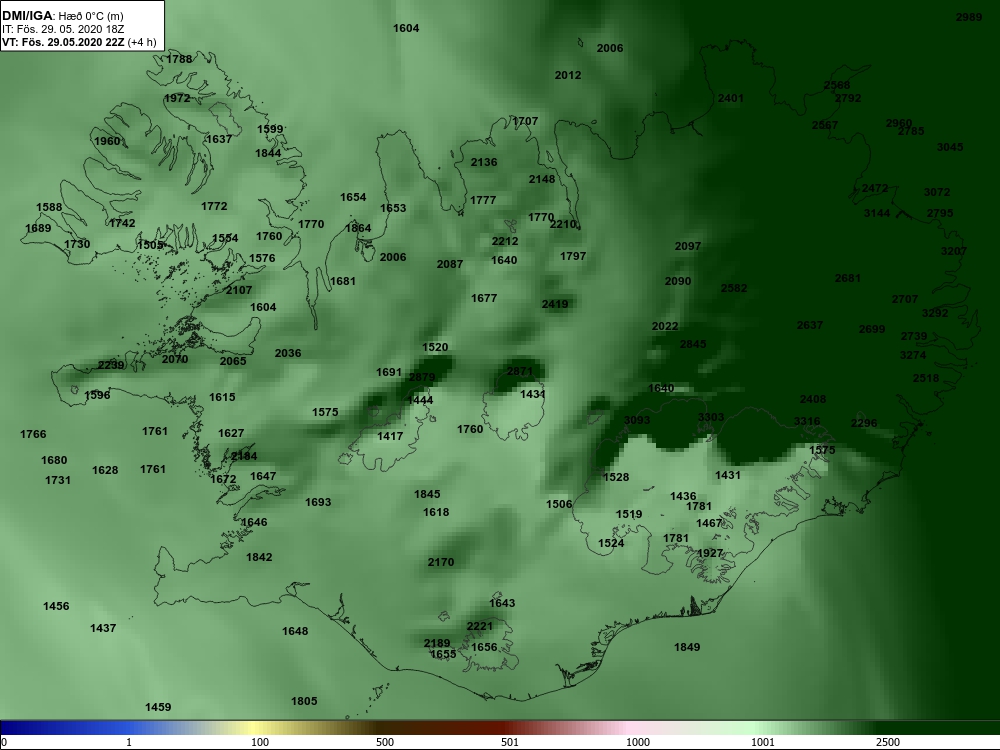Screen dimensions: 1000x750
Task: Select the map value 2681
Action: 848,278
